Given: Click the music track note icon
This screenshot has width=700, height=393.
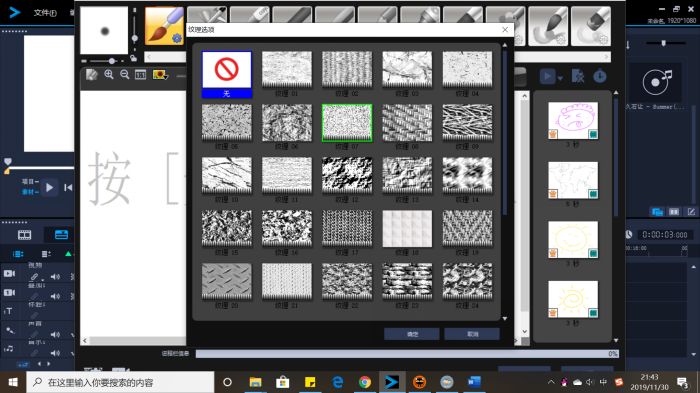Looking at the screenshot, I should pyautogui.click(x=9, y=348).
